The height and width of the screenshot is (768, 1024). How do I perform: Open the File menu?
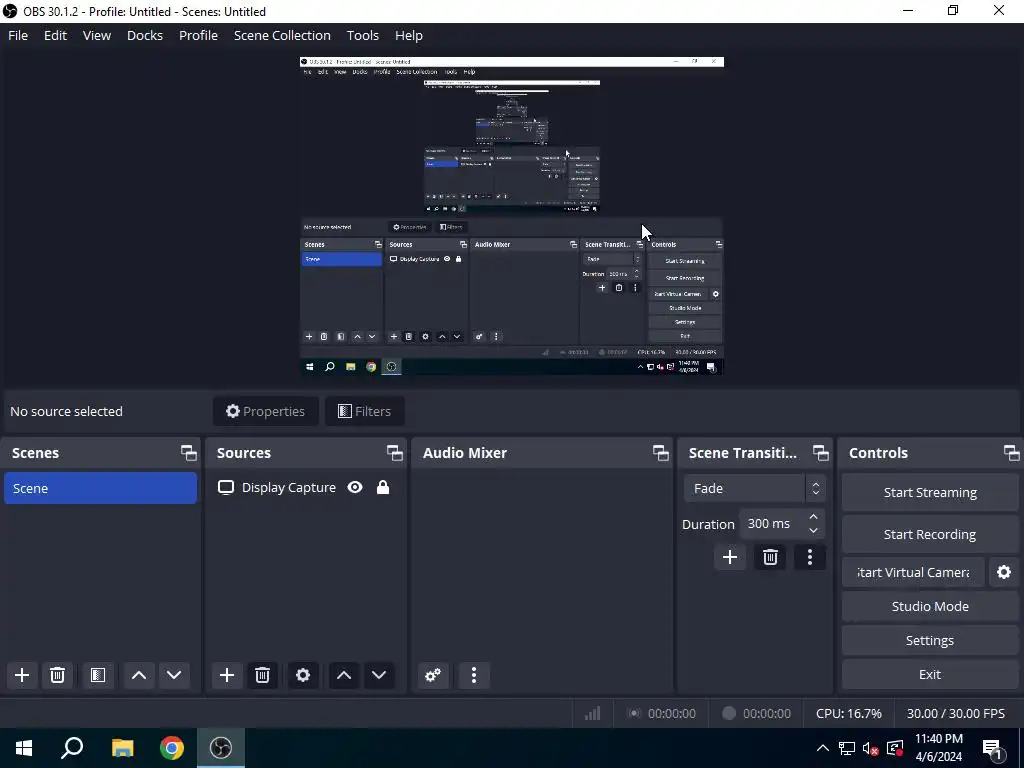(x=18, y=35)
